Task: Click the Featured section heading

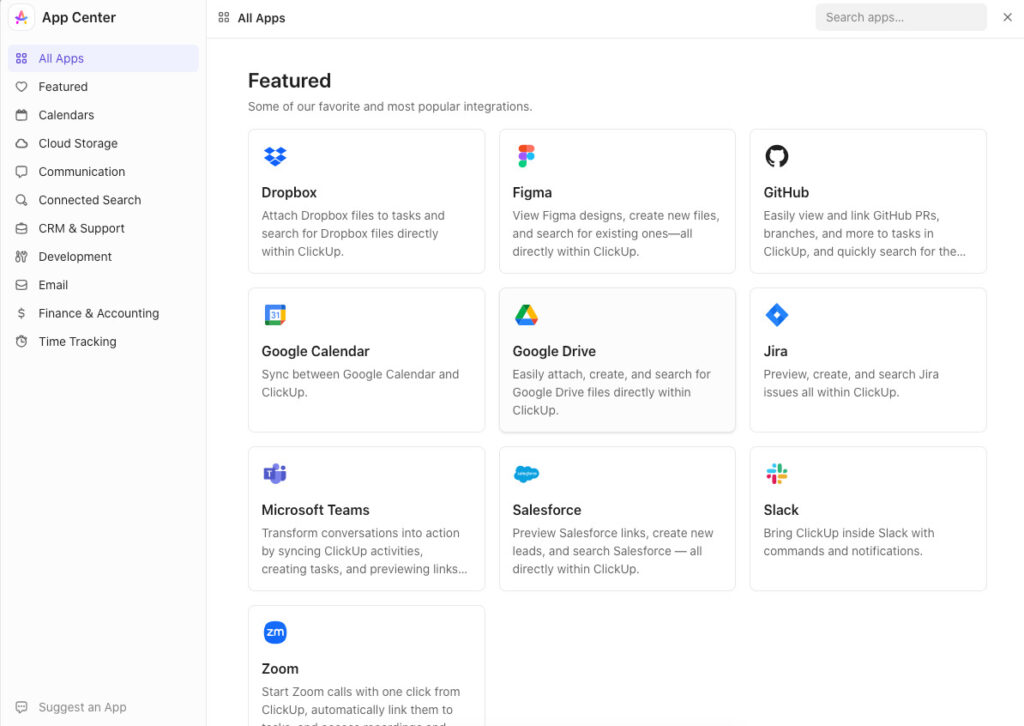Action: pyautogui.click(x=289, y=80)
